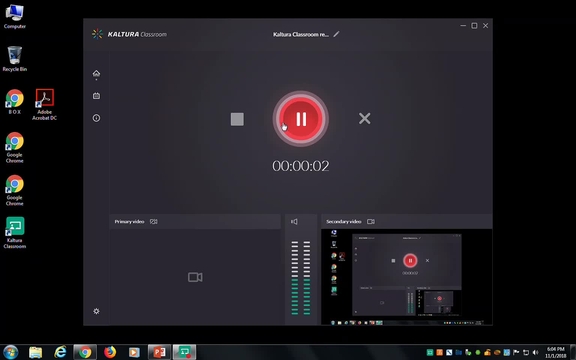Open the scheduled recordings calendar icon

click(96, 96)
